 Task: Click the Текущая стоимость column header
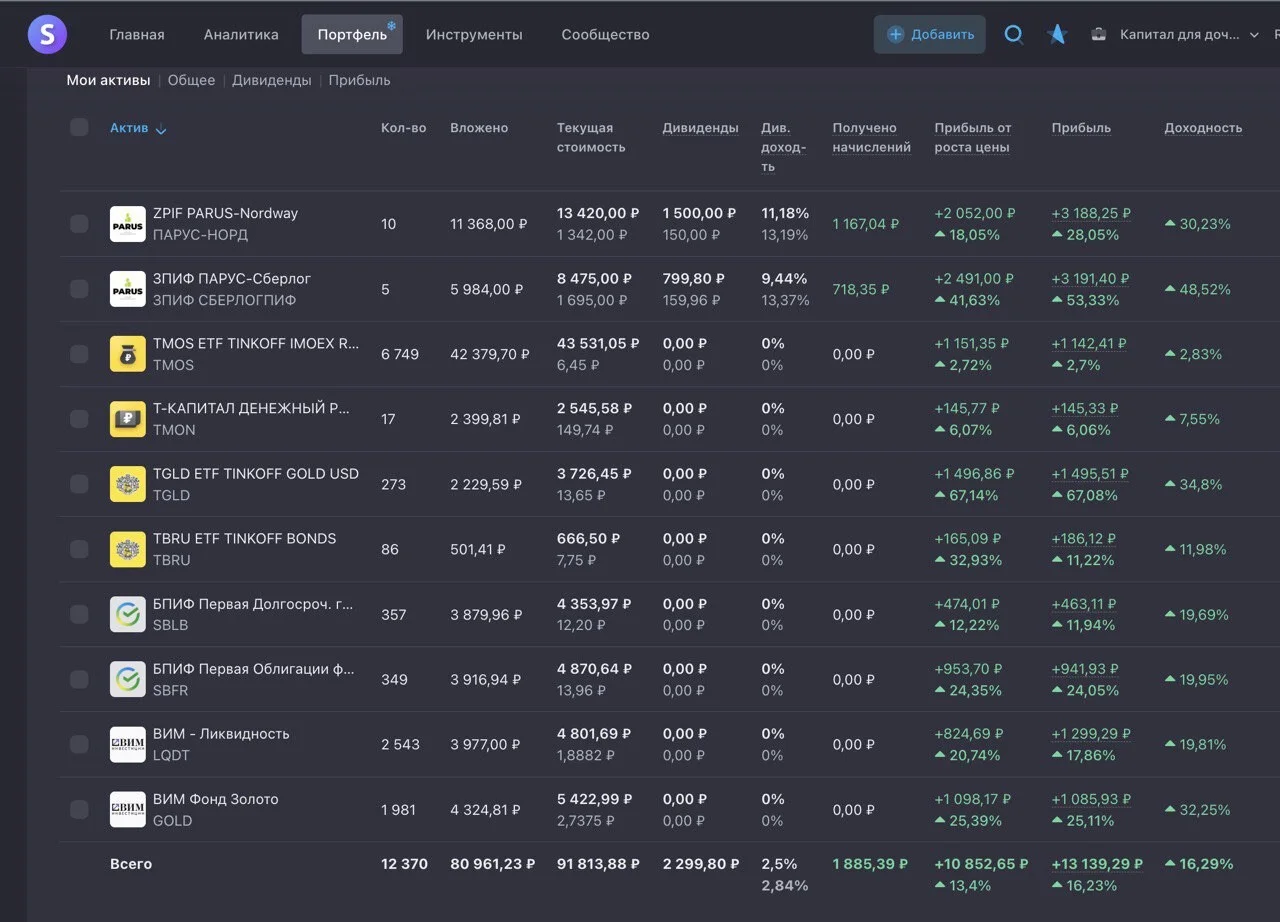pyautogui.click(x=591, y=137)
